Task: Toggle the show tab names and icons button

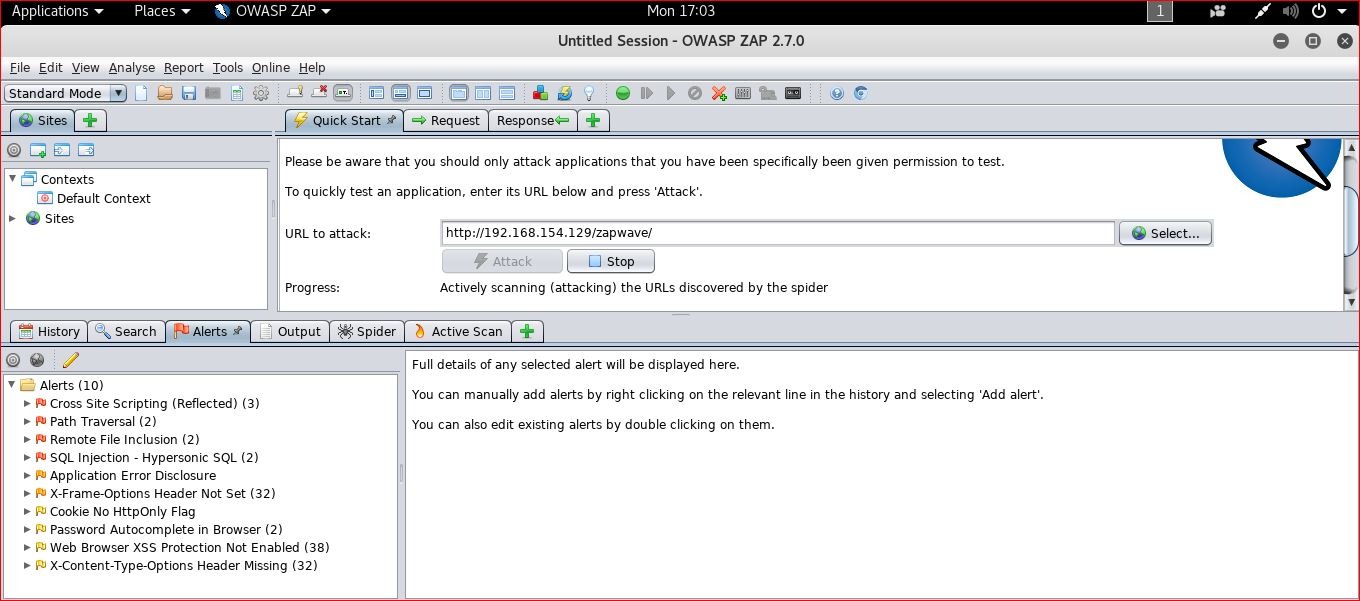Action: click(x=343, y=93)
